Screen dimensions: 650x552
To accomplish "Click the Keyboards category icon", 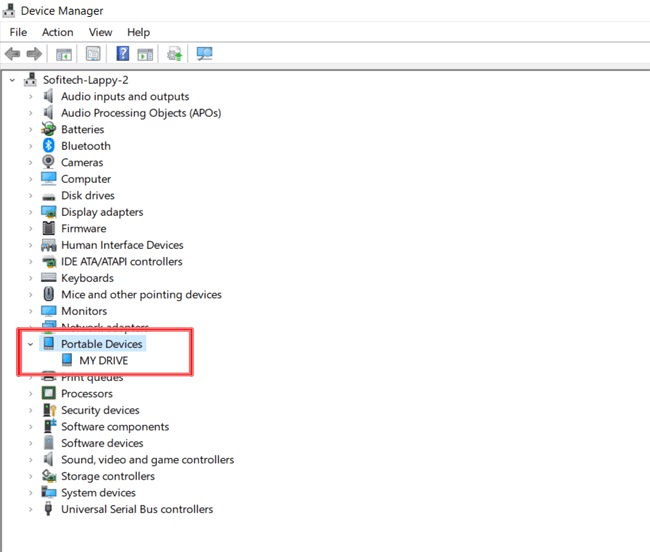I will (49, 277).
